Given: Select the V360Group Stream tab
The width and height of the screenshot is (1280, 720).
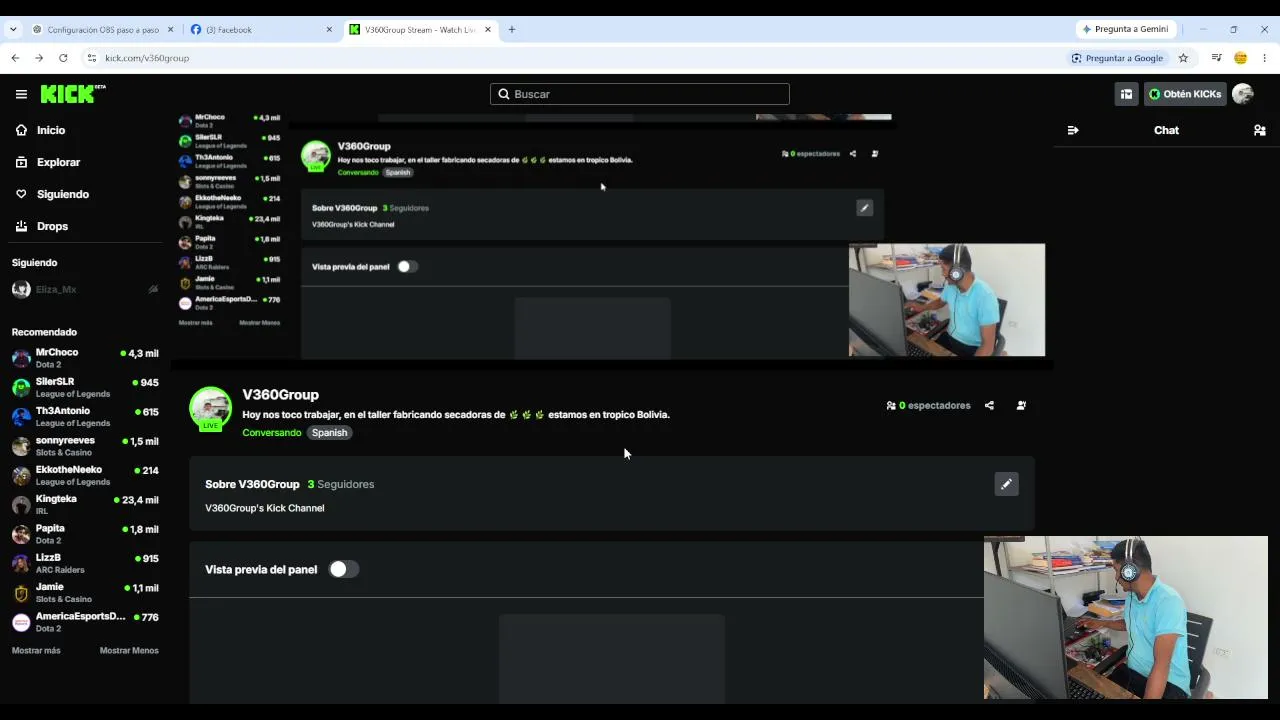Looking at the screenshot, I should (x=421, y=30).
